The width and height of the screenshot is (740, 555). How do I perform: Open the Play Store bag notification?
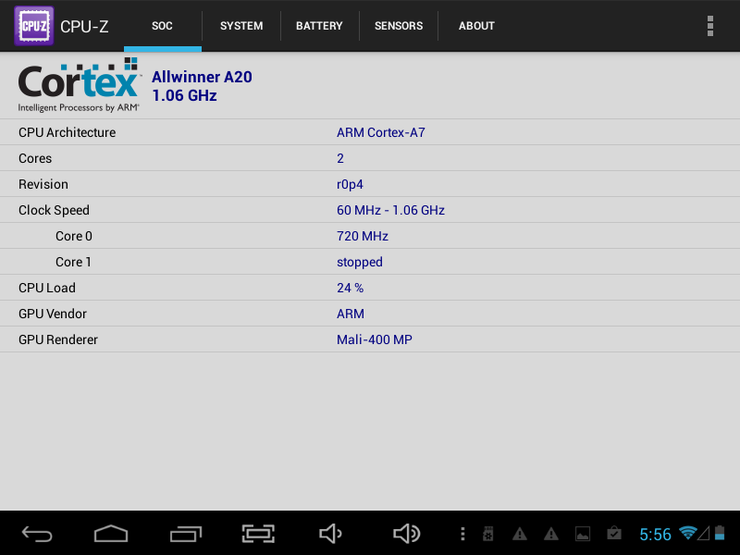[x=614, y=533]
